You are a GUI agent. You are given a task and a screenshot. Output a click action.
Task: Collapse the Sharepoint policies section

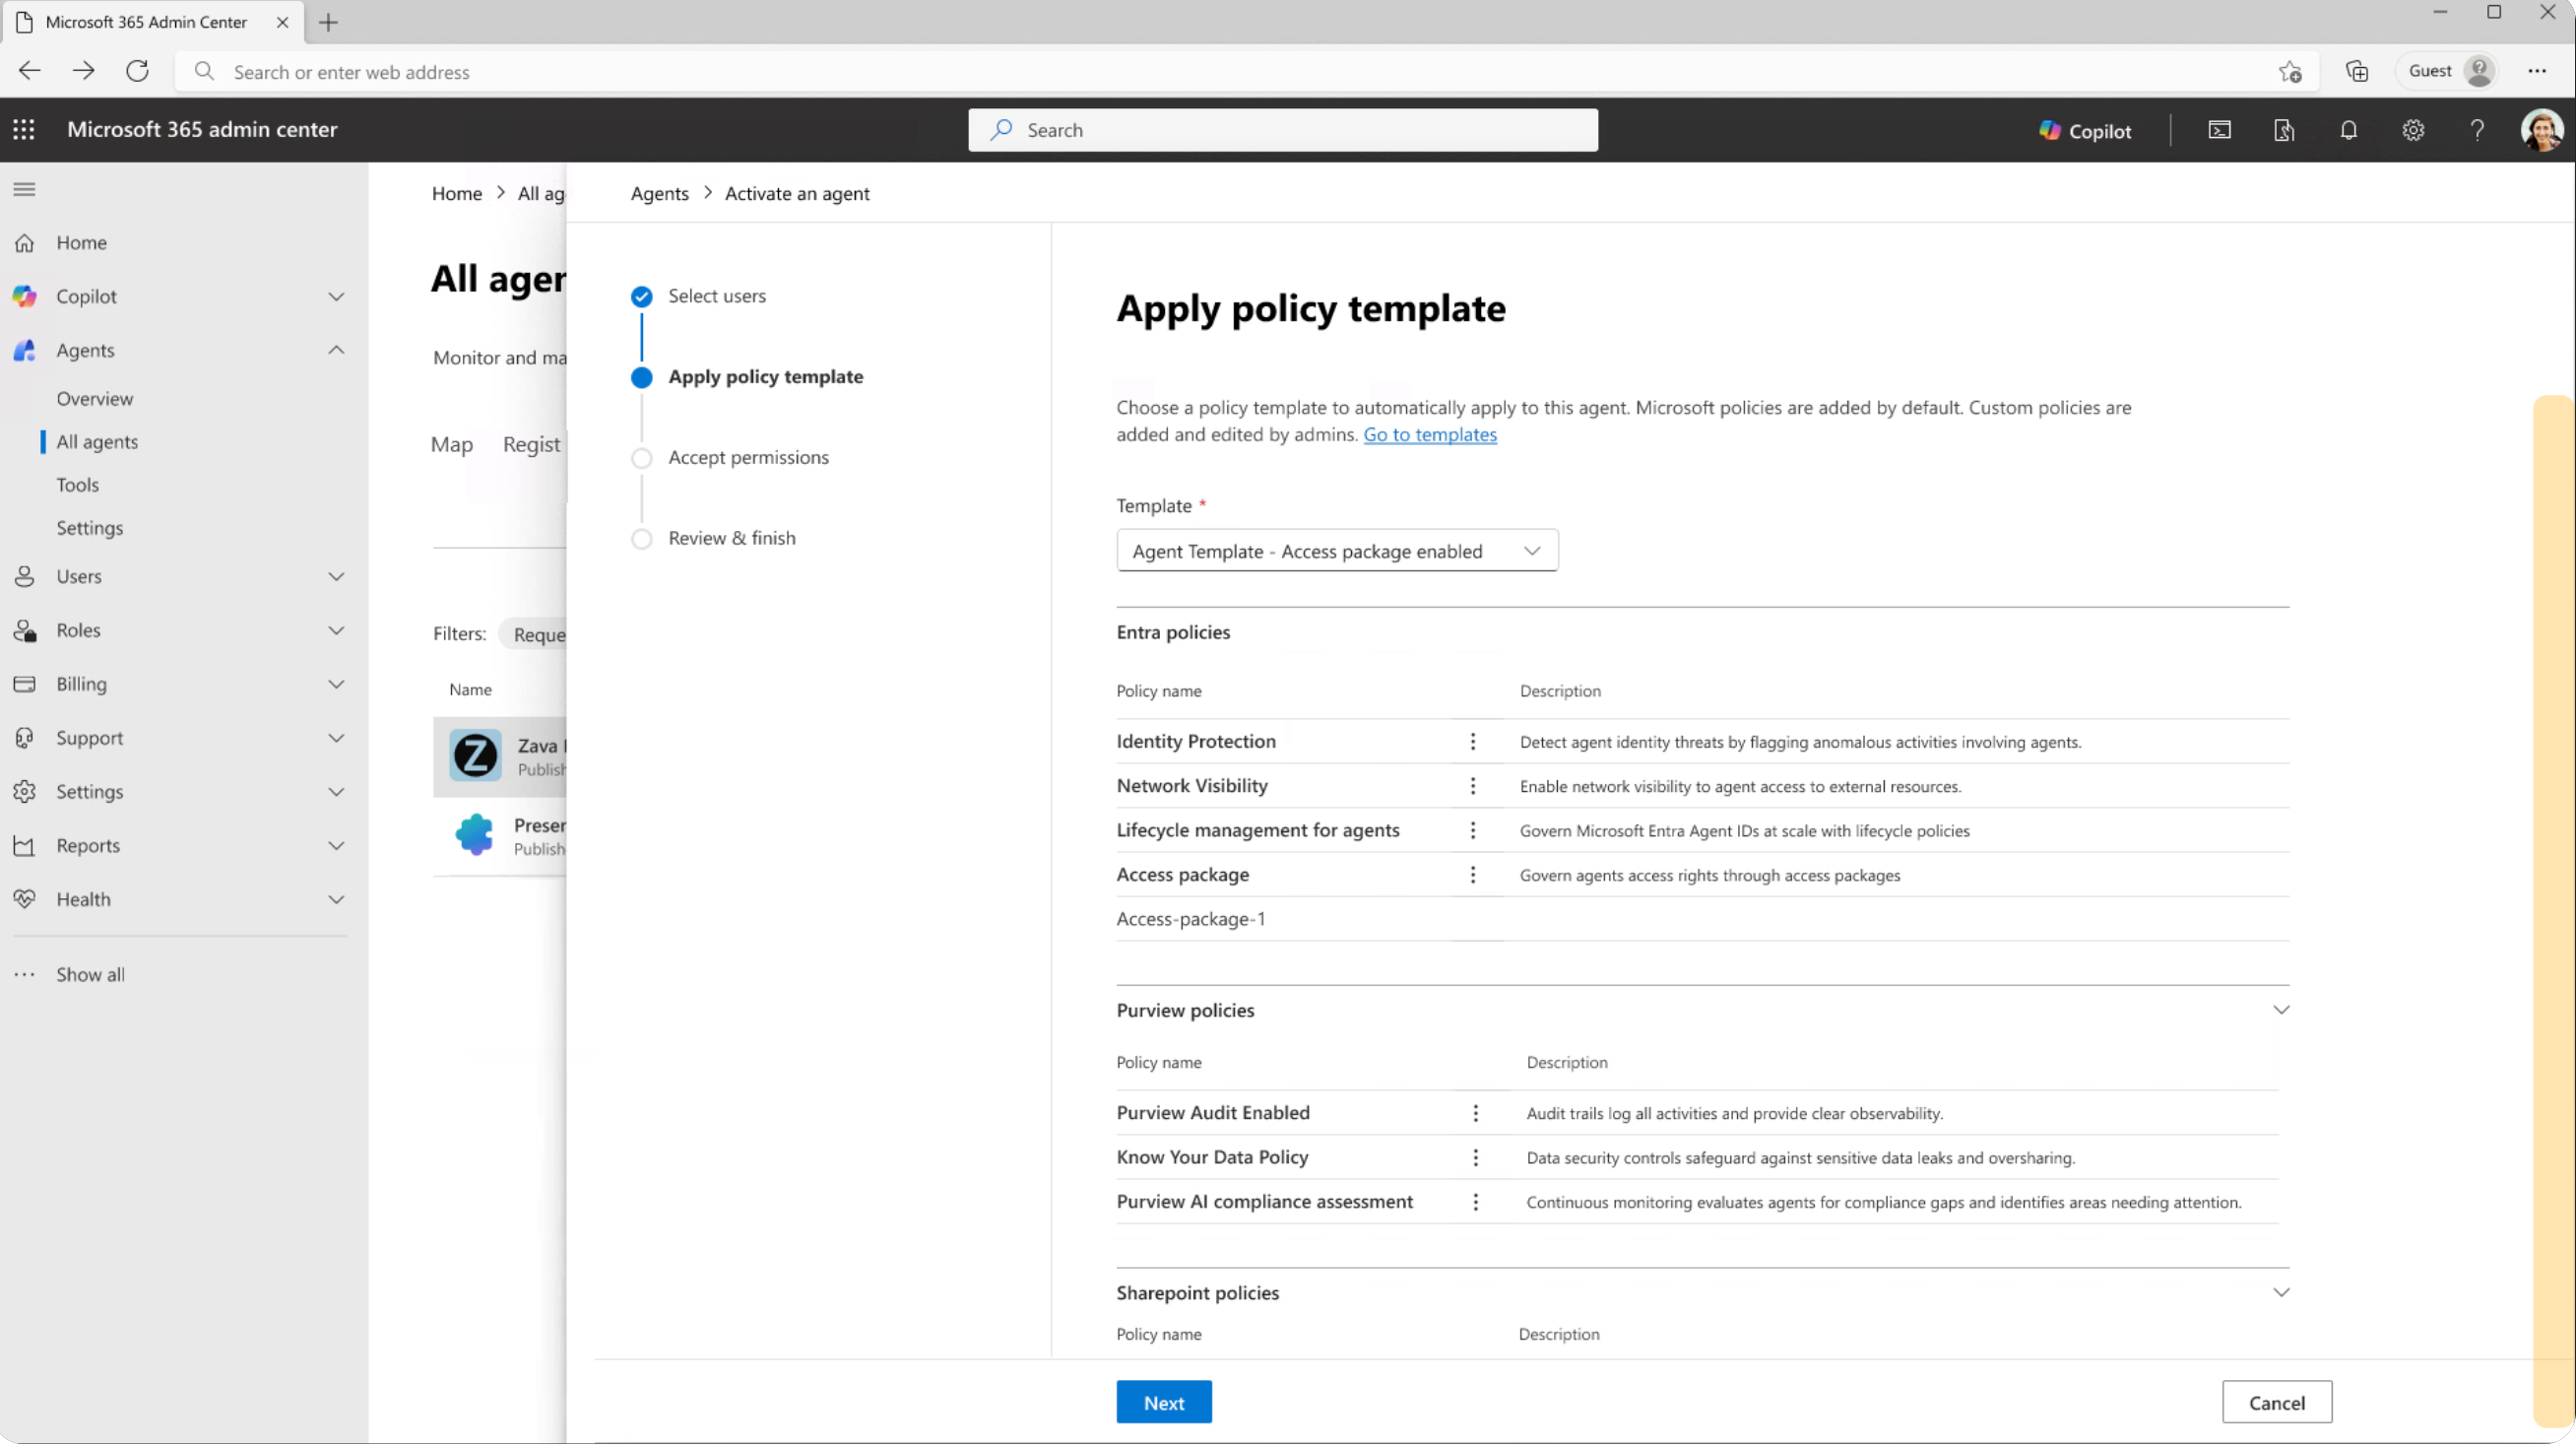[2281, 1293]
